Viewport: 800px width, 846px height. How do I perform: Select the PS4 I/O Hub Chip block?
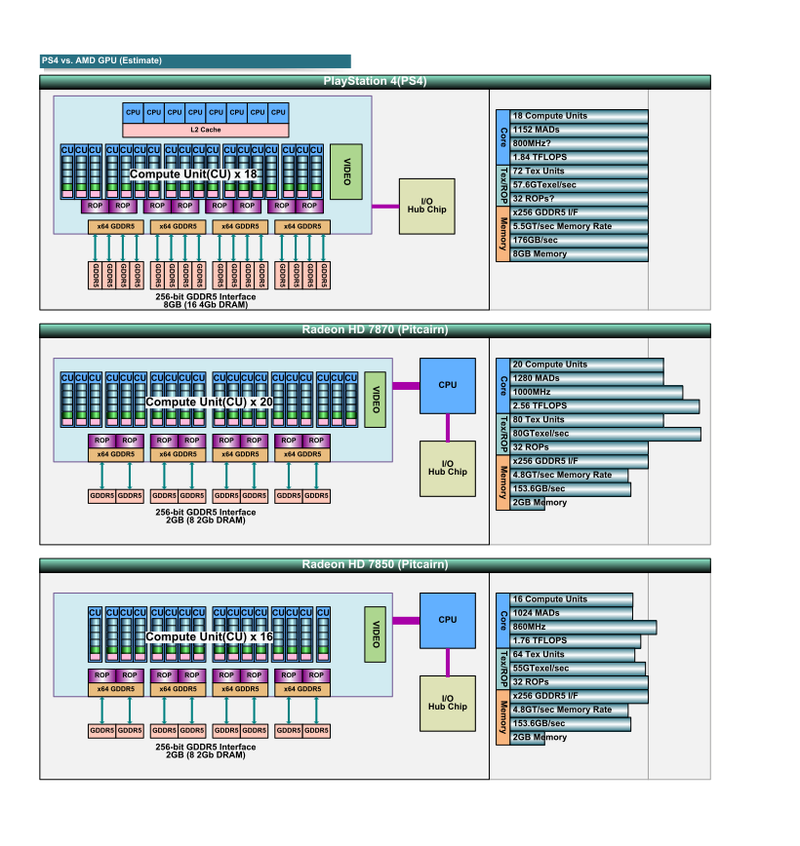coord(427,206)
